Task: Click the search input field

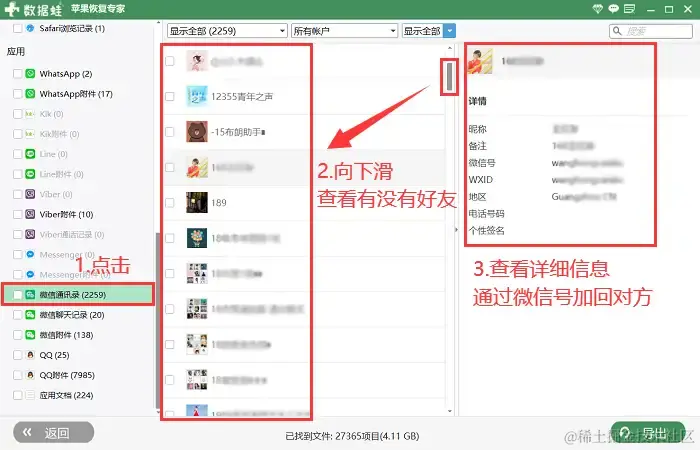Action: pyautogui.click(x=651, y=31)
